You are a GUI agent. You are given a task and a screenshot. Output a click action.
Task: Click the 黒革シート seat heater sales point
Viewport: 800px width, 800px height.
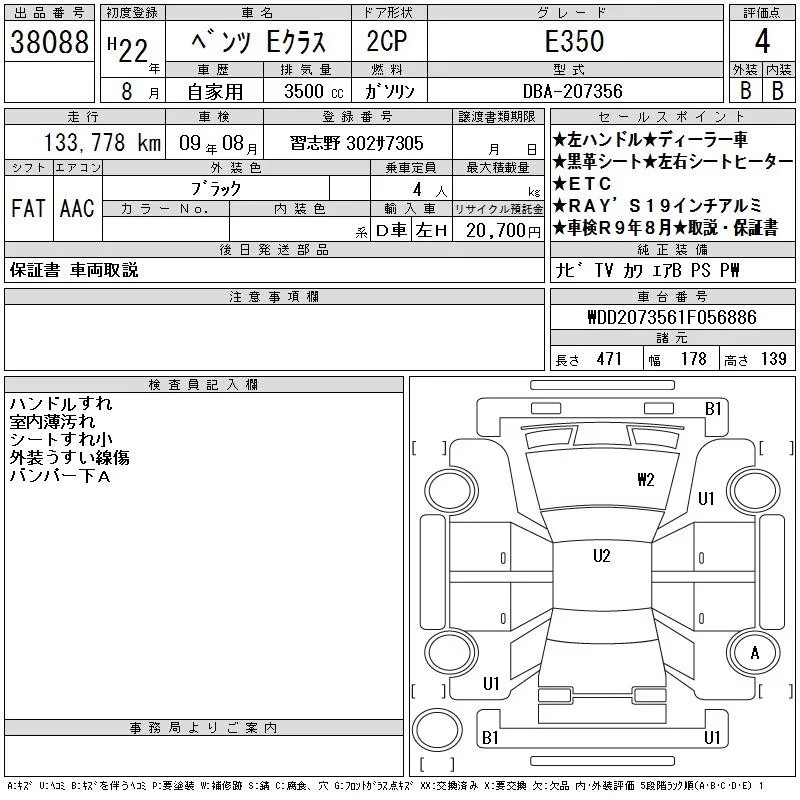[x=673, y=162]
